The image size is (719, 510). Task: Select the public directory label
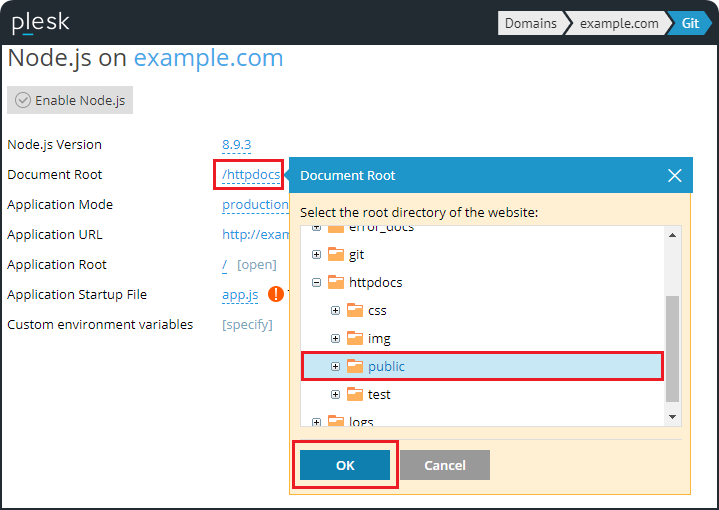point(386,366)
